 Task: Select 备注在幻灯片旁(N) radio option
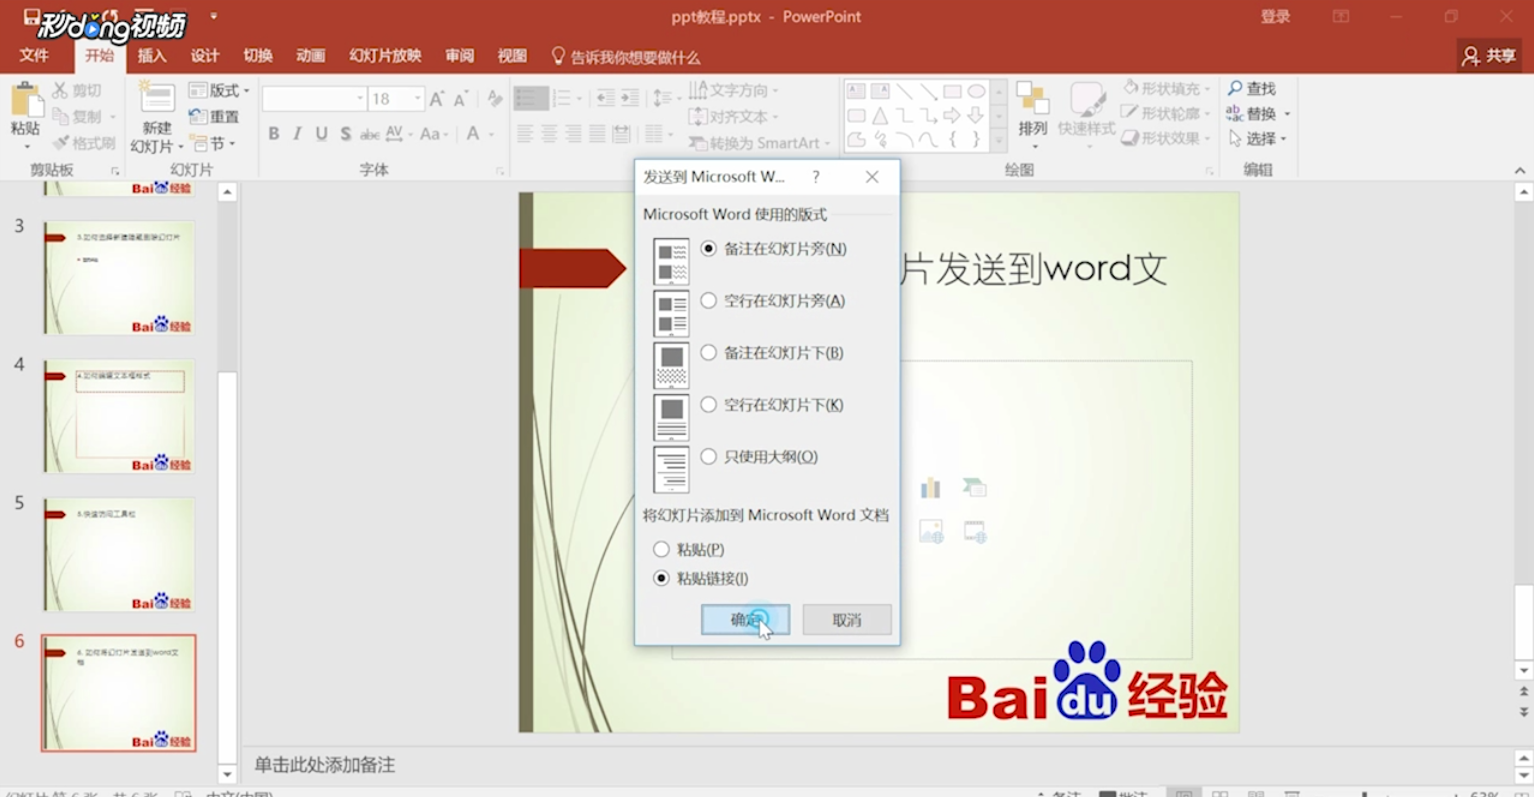[774, 249]
